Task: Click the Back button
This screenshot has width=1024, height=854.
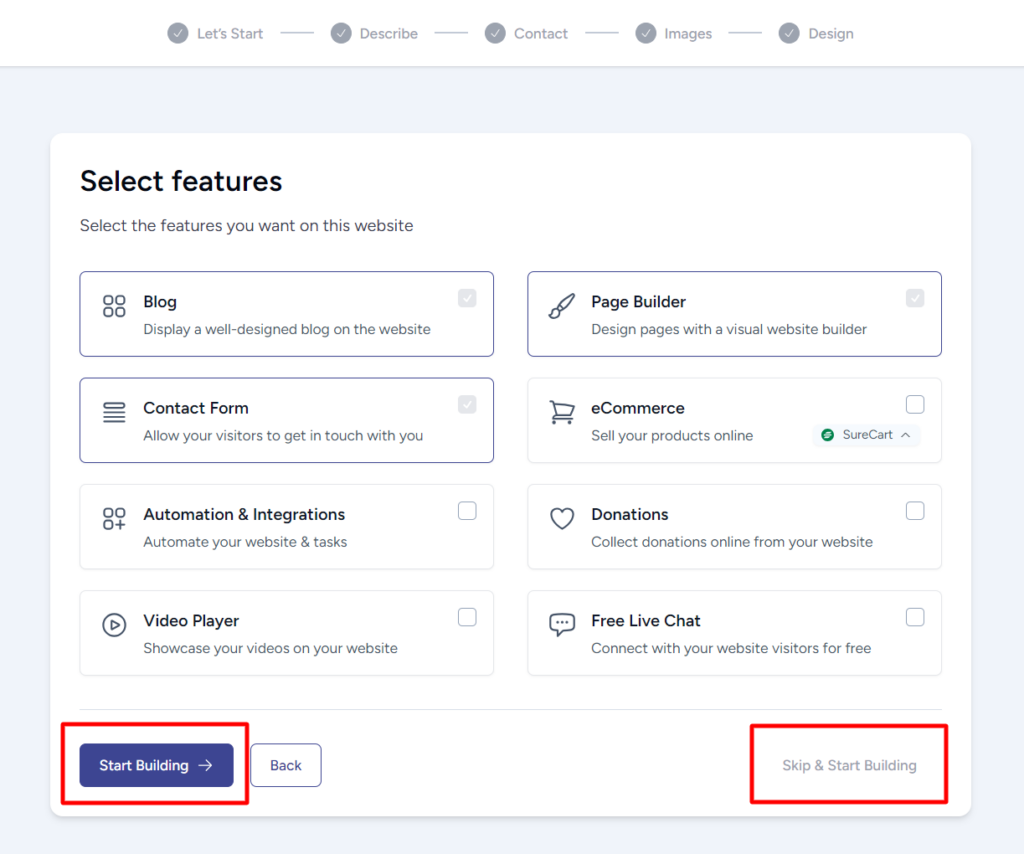Action: coord(286,765)
